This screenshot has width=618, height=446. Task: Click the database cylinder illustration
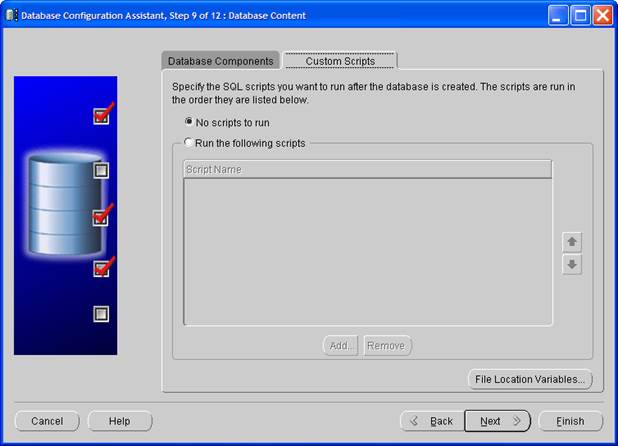65,204
